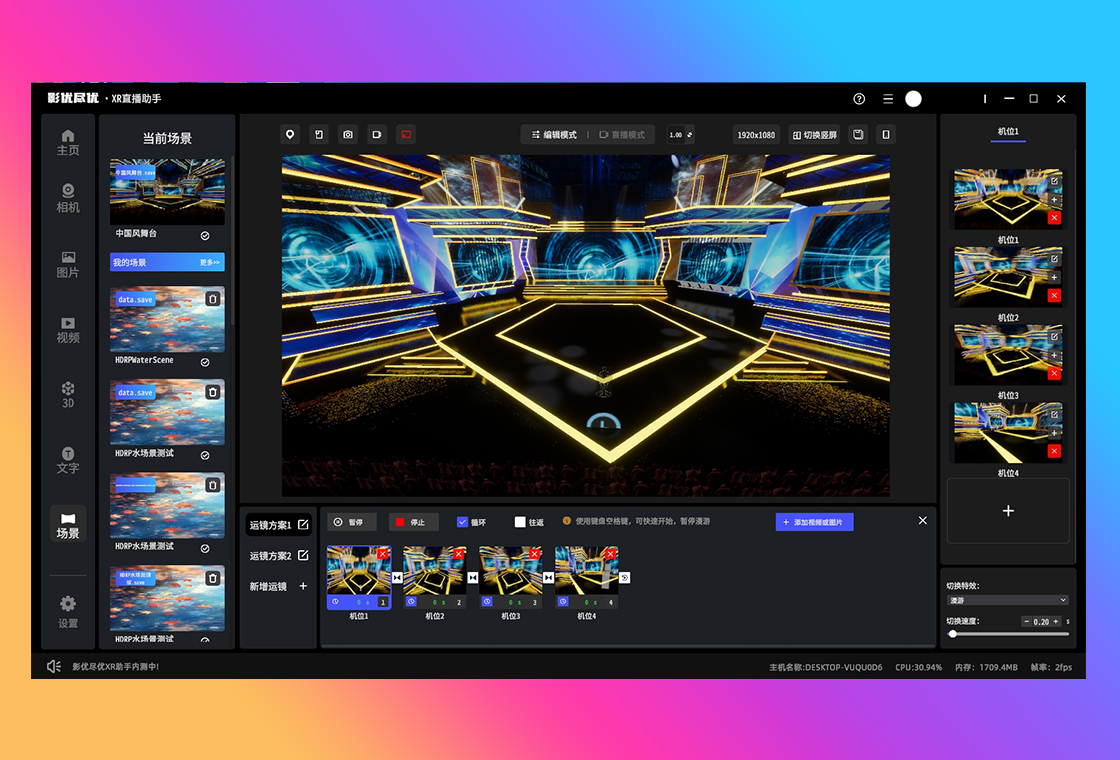Open the 3D section in the sidebar

pyautogui.click(x=68, y=393)
